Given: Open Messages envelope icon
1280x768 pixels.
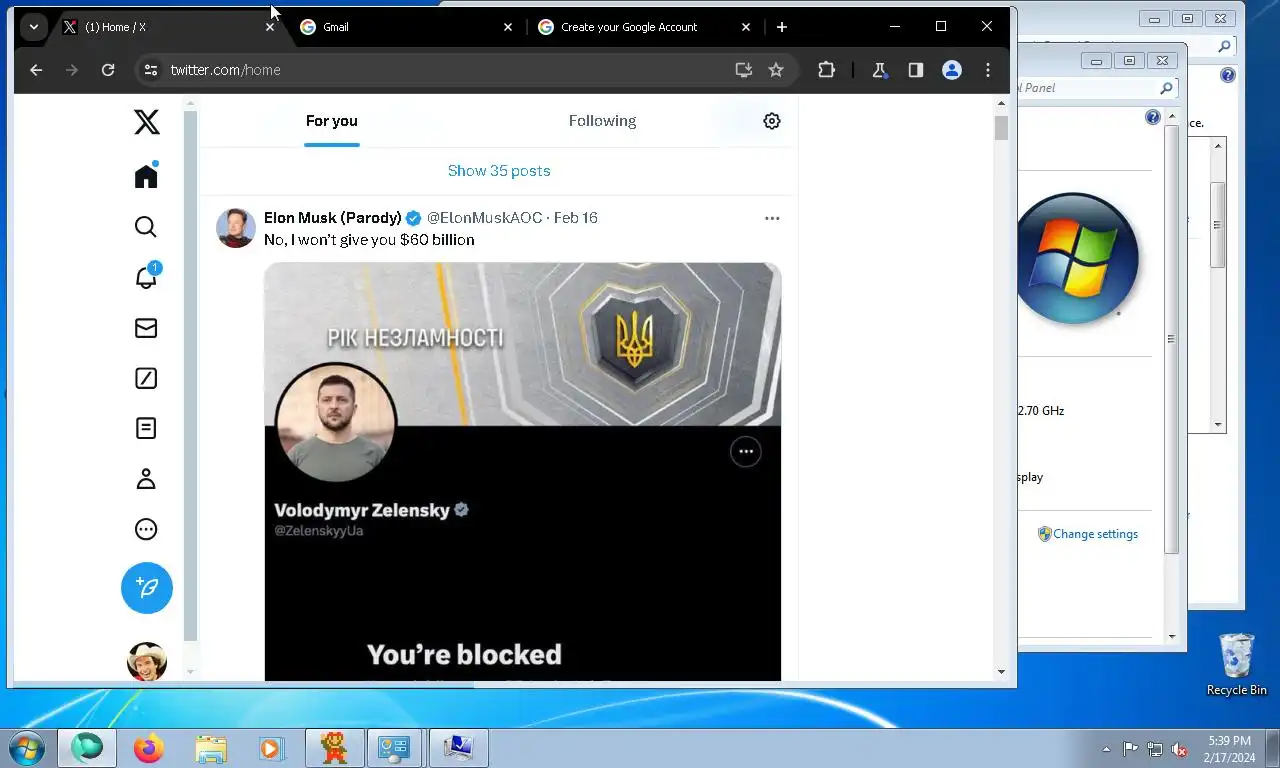Looking at the screenshot, I should (146, 328).
